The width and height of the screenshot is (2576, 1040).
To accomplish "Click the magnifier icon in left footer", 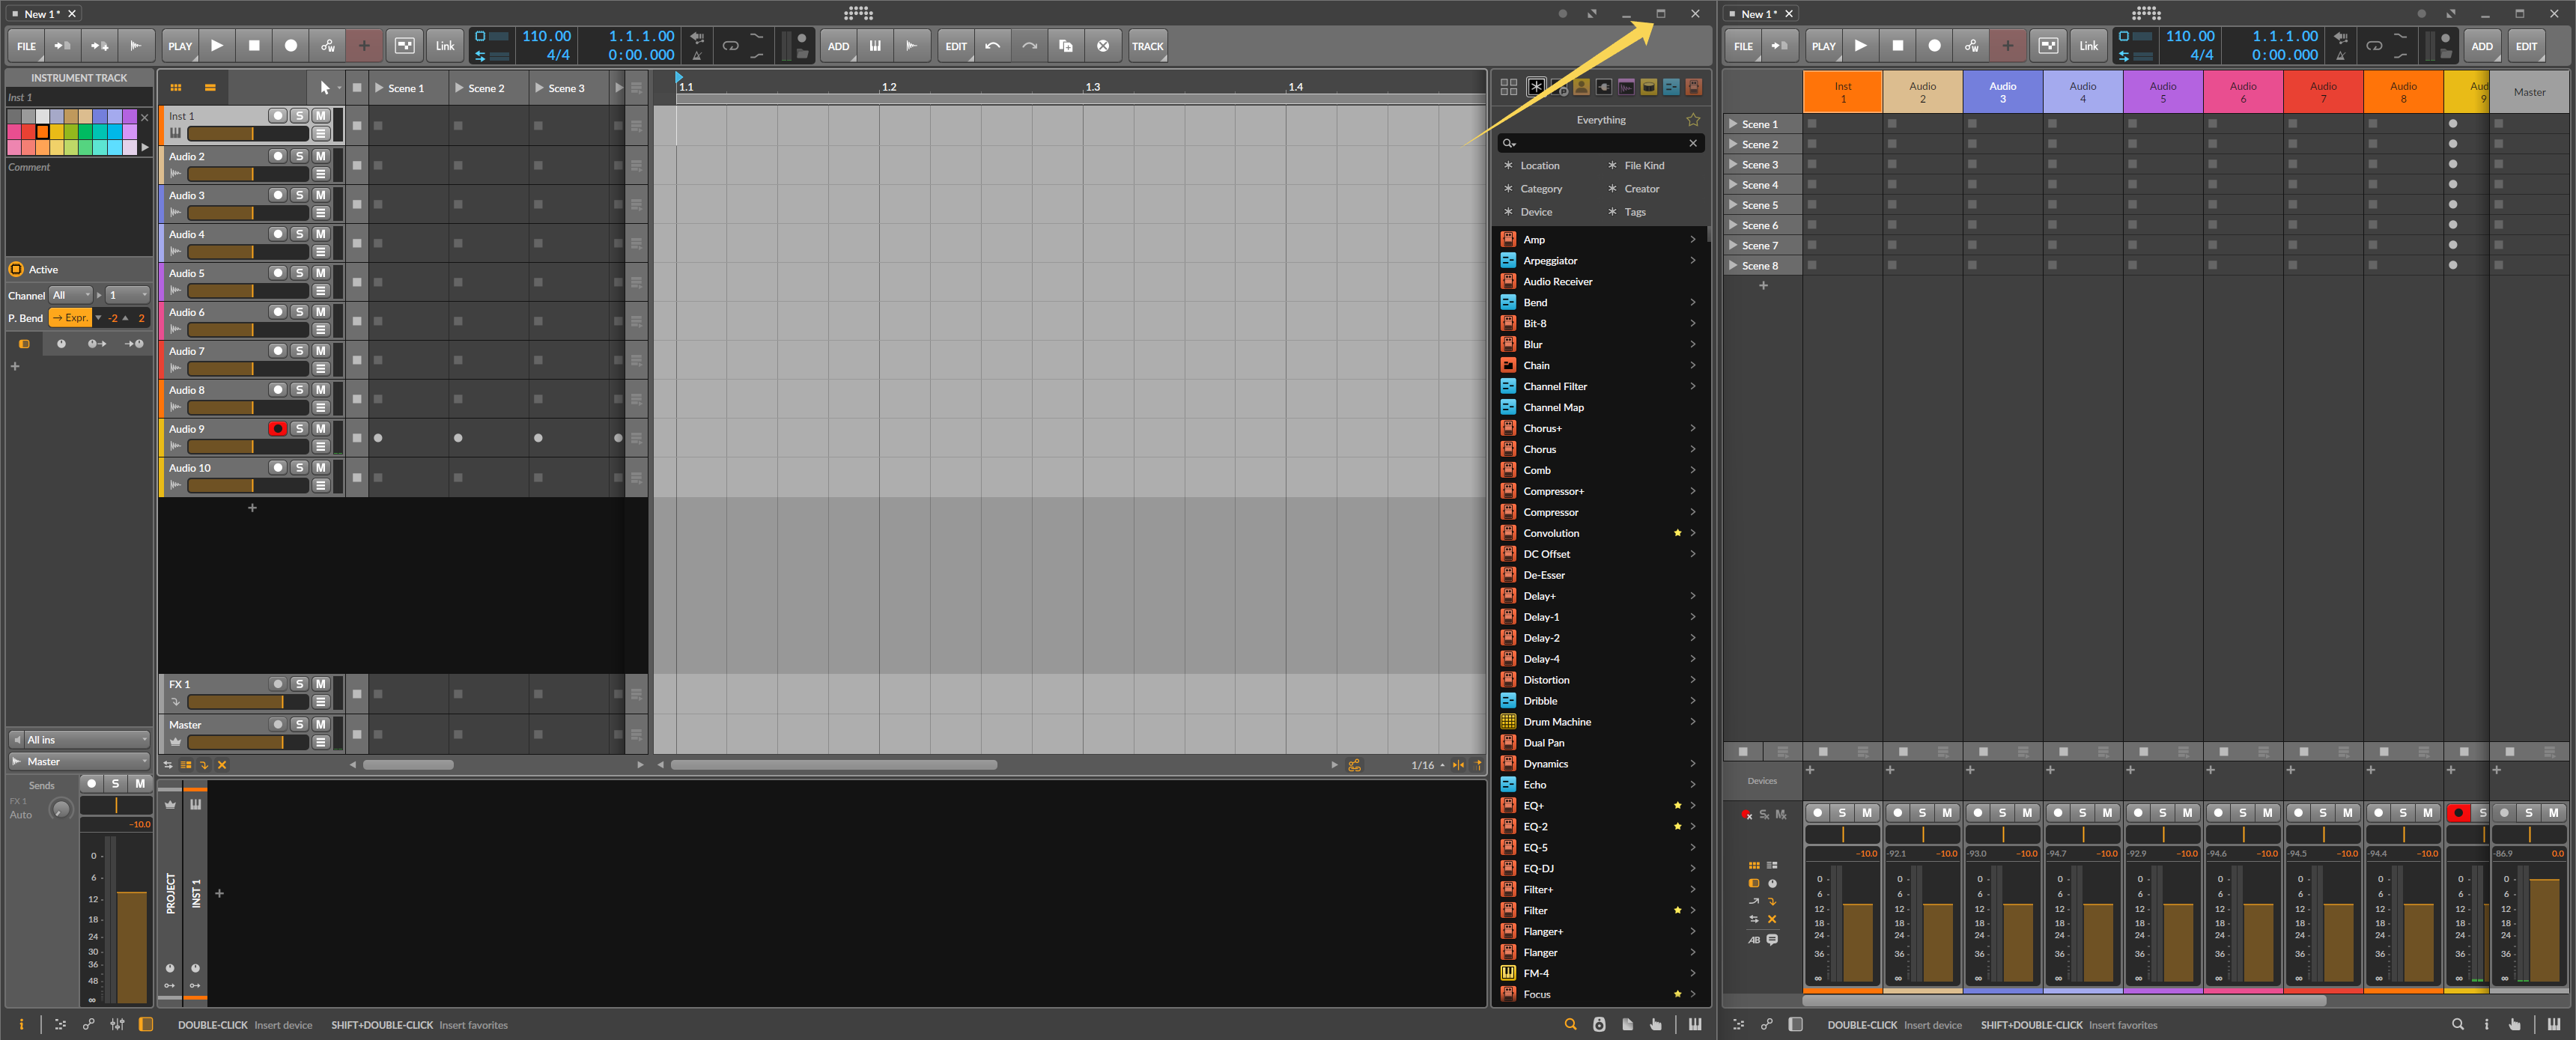I will point(1570,1024).
